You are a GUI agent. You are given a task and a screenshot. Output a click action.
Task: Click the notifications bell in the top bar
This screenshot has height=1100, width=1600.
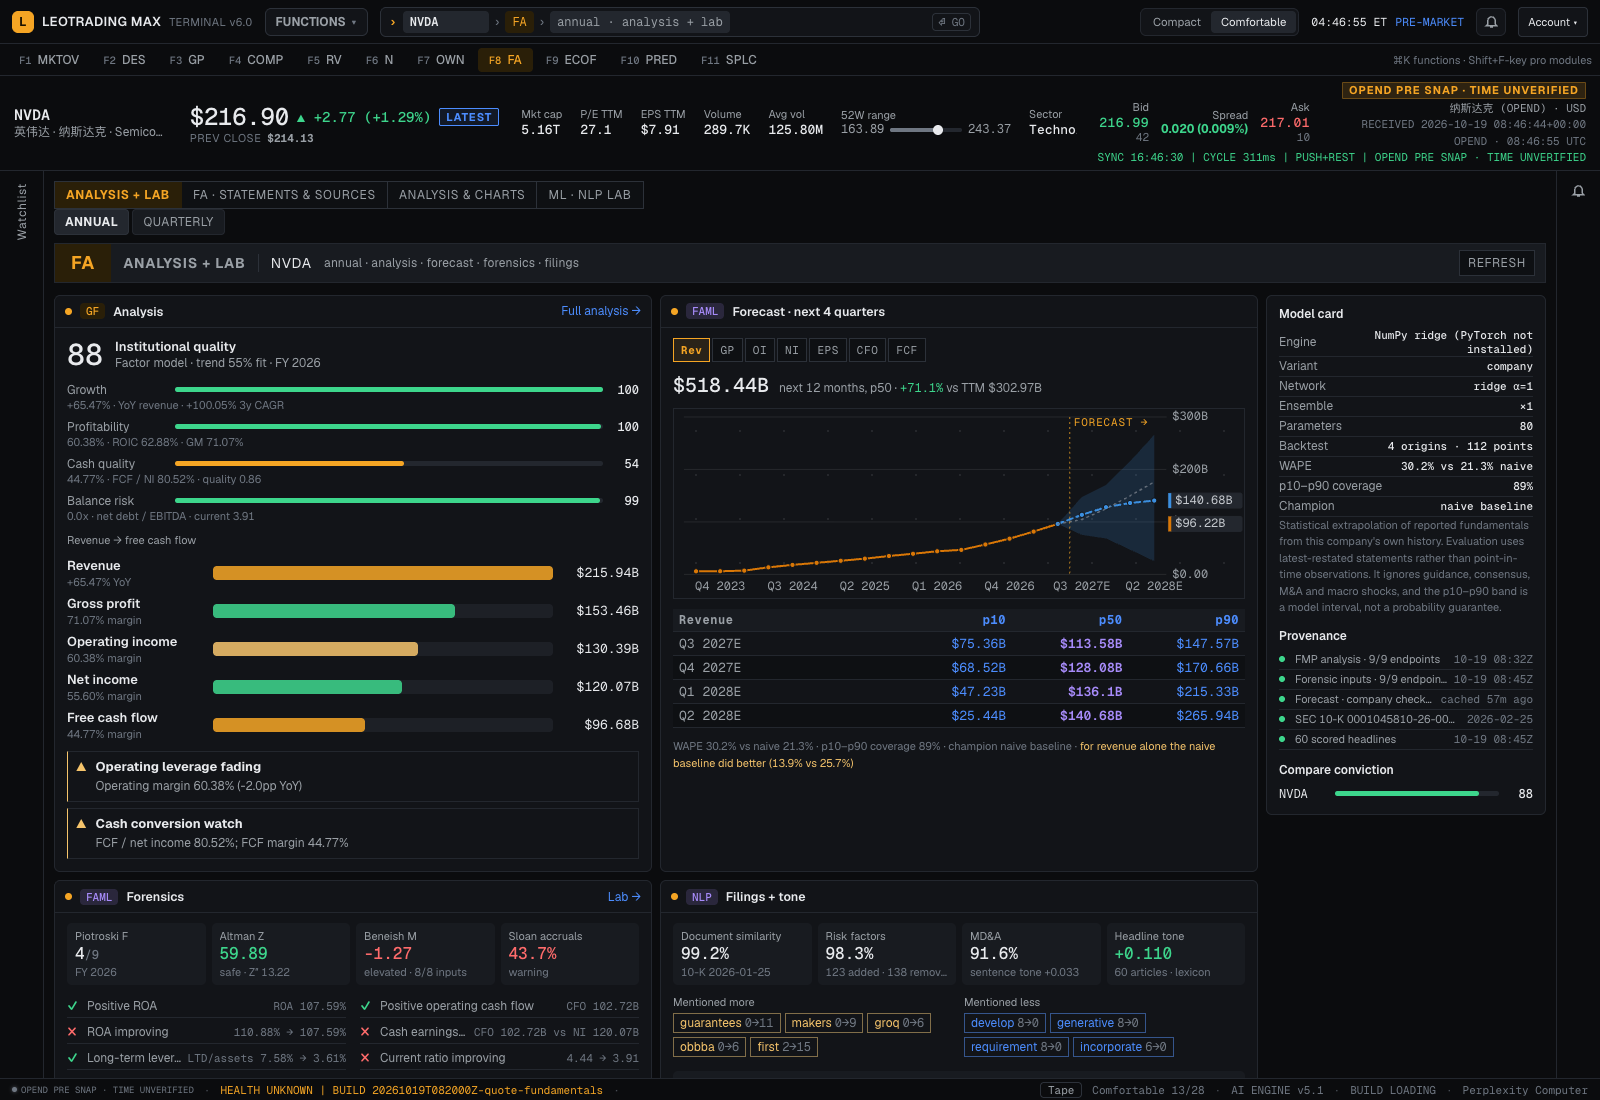[1491, 22]
